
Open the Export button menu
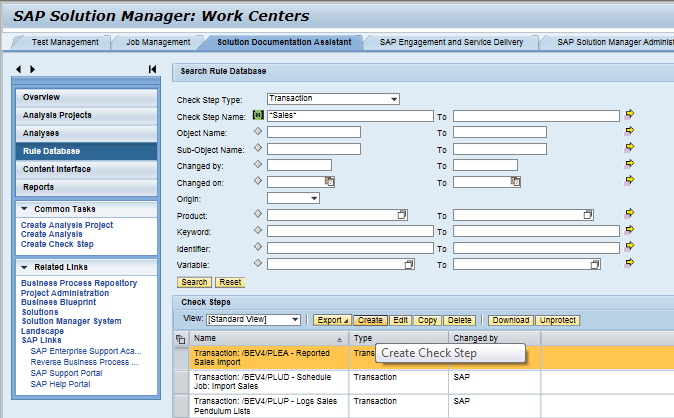pos(332,320)
